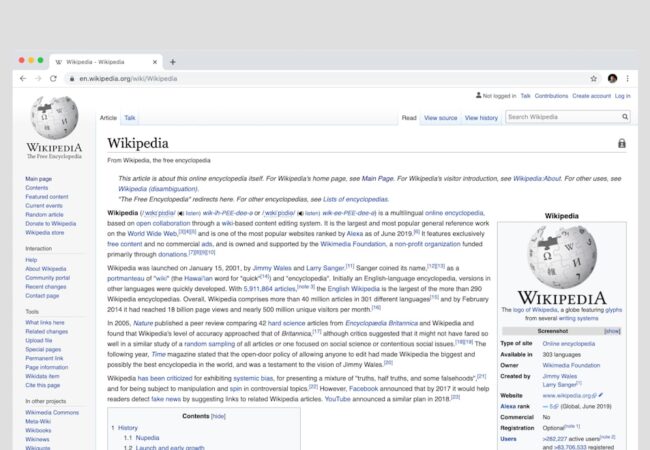Viewport: 650px width, 450px height.
Task: Click the Log in link
Action: [622, 96]
